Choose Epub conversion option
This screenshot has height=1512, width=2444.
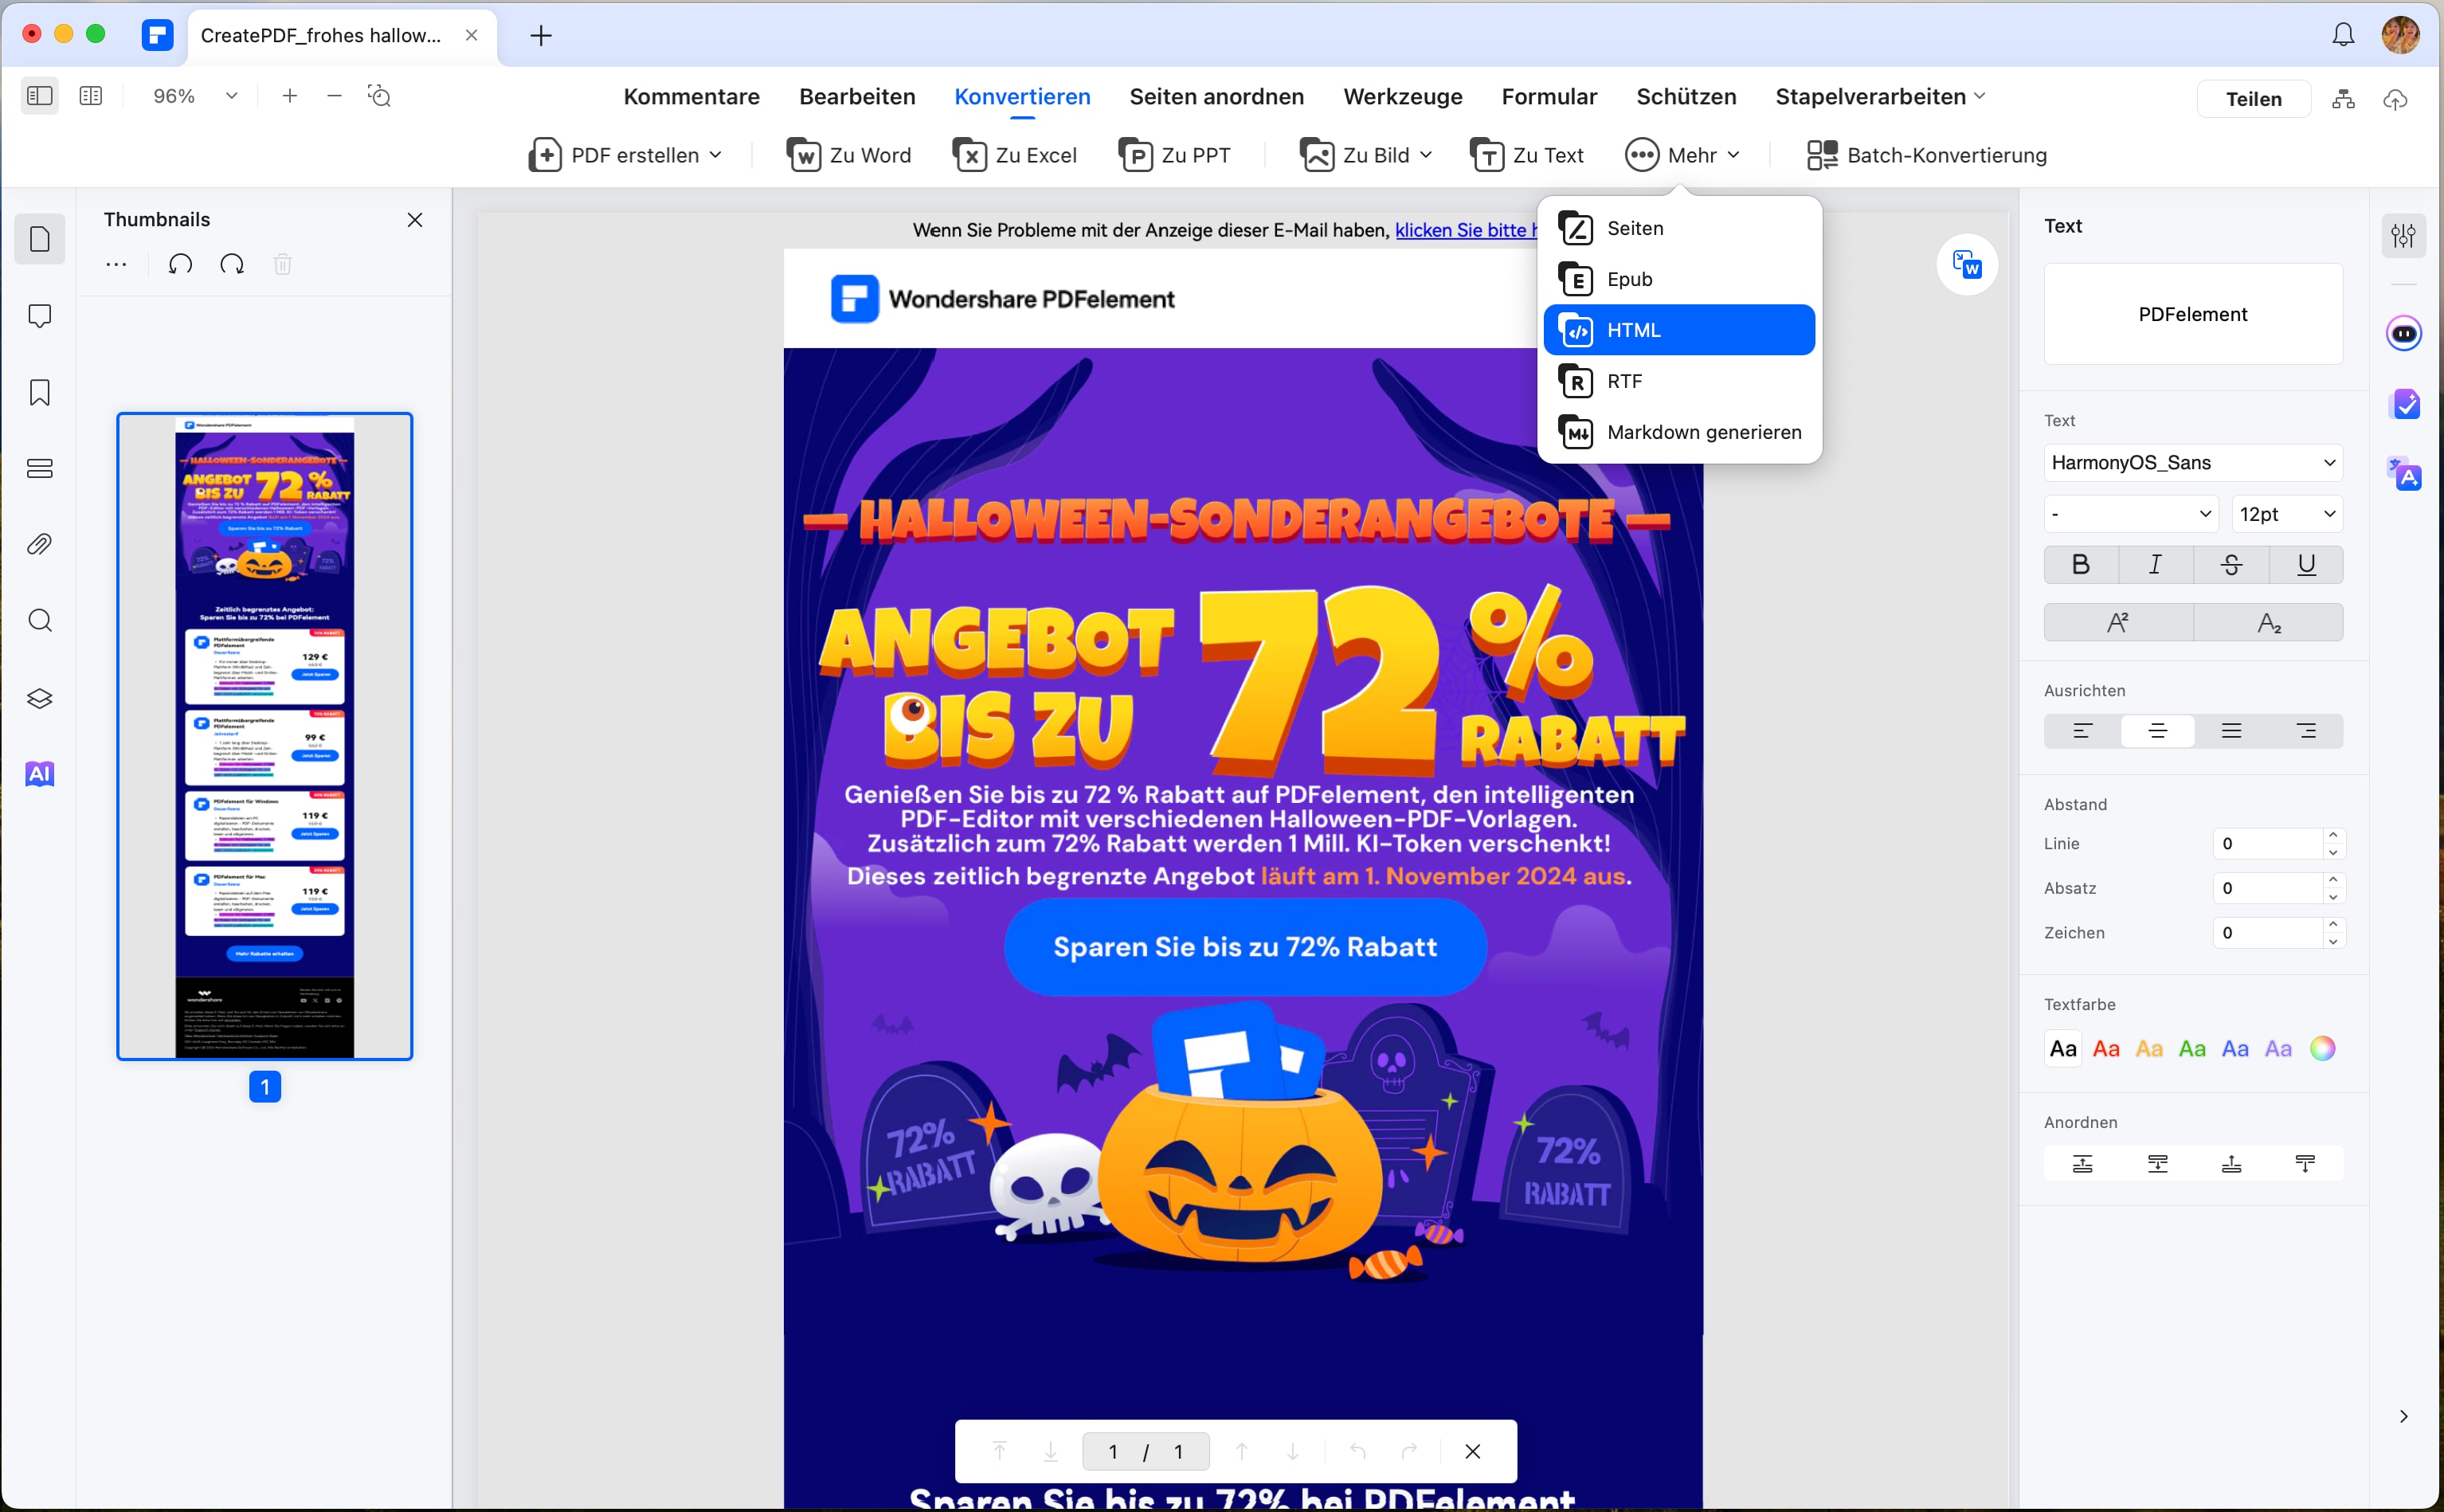click(x=1679, y=279)
